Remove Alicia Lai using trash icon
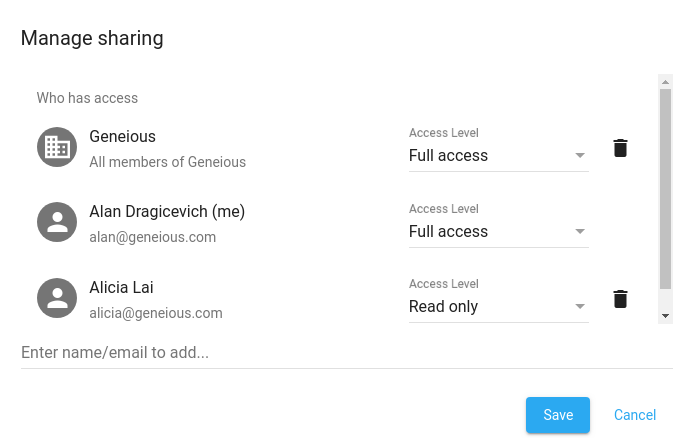The width and height of the screenshot is (695, 438). click(x=620, y=299)
